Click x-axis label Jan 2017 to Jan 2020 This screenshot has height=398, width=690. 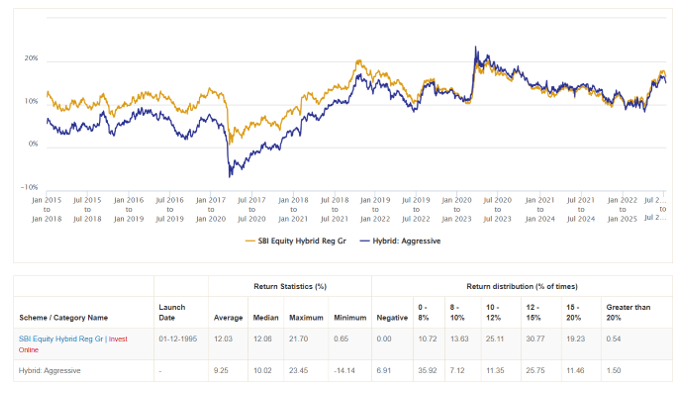211,210
